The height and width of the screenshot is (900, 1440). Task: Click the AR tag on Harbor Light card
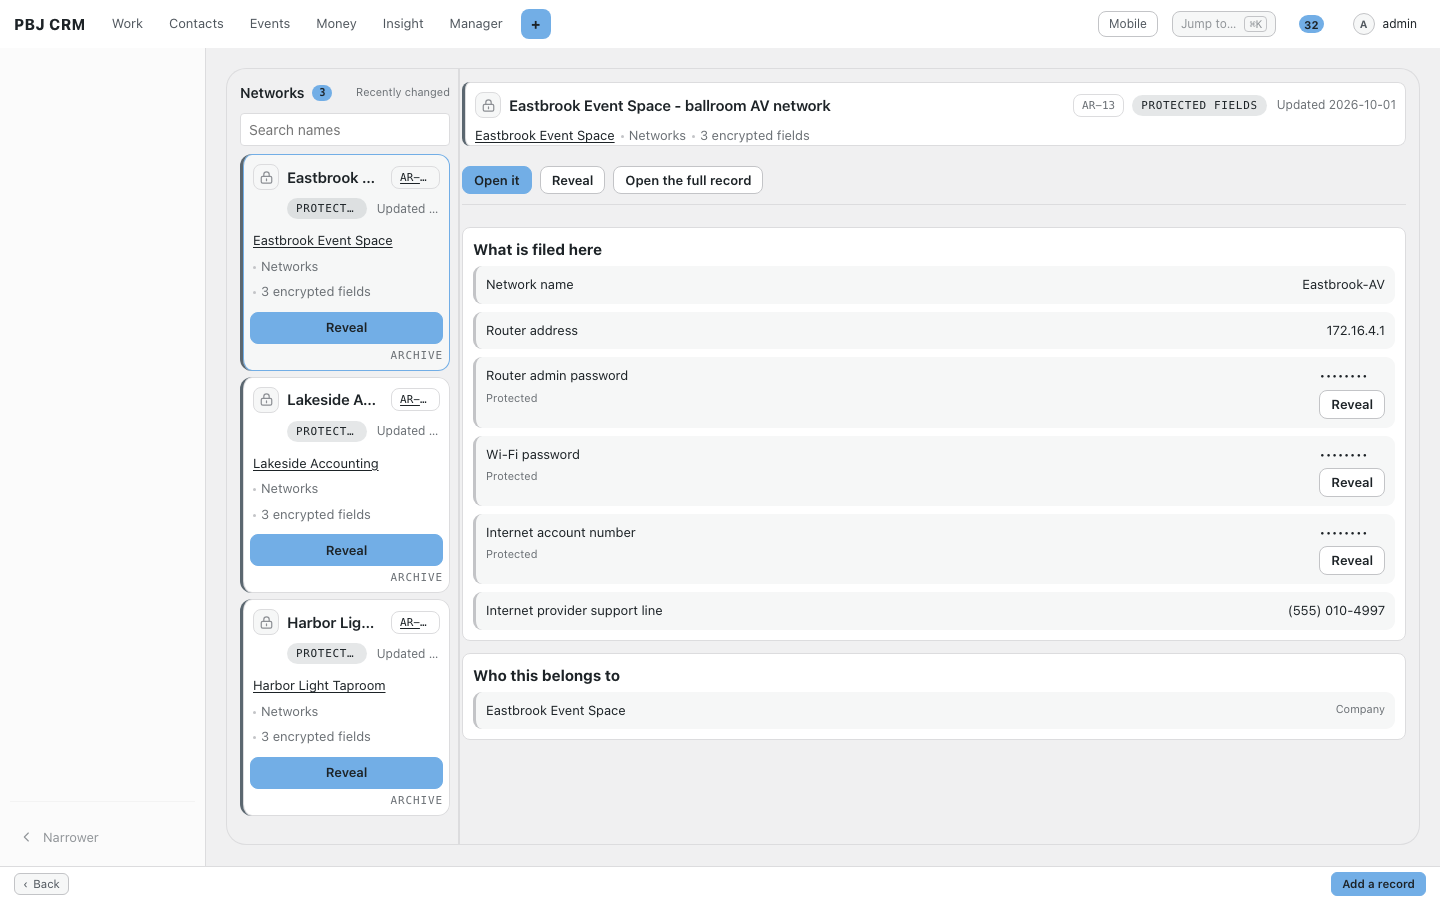point(415,623)
